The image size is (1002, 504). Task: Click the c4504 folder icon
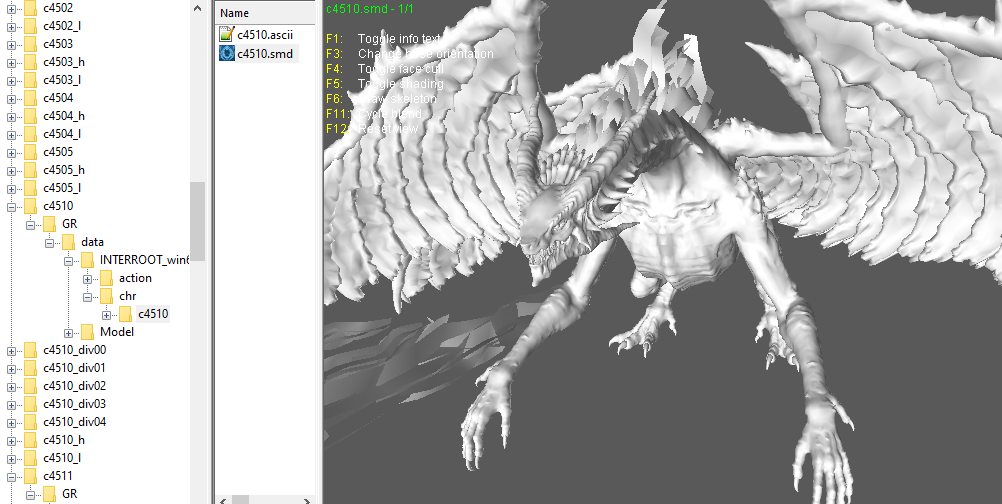point(30,98)
